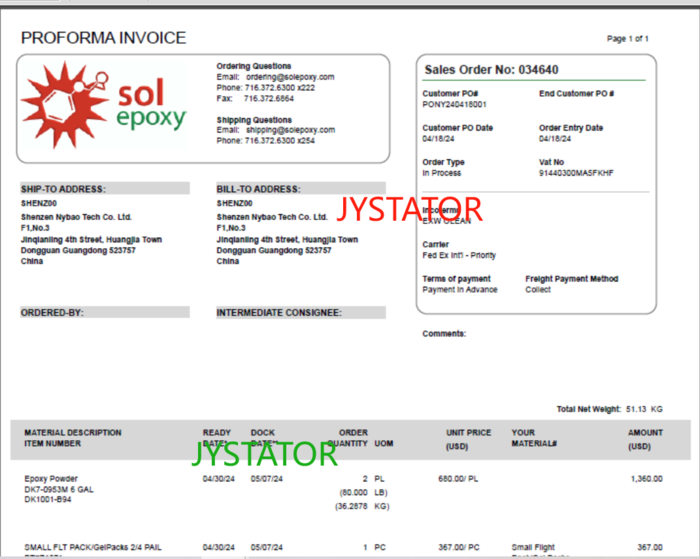Click the 'Epoxy Powder' material description
Image resolution: width=700 pixels, height=559 pixels.
point(51,479)
